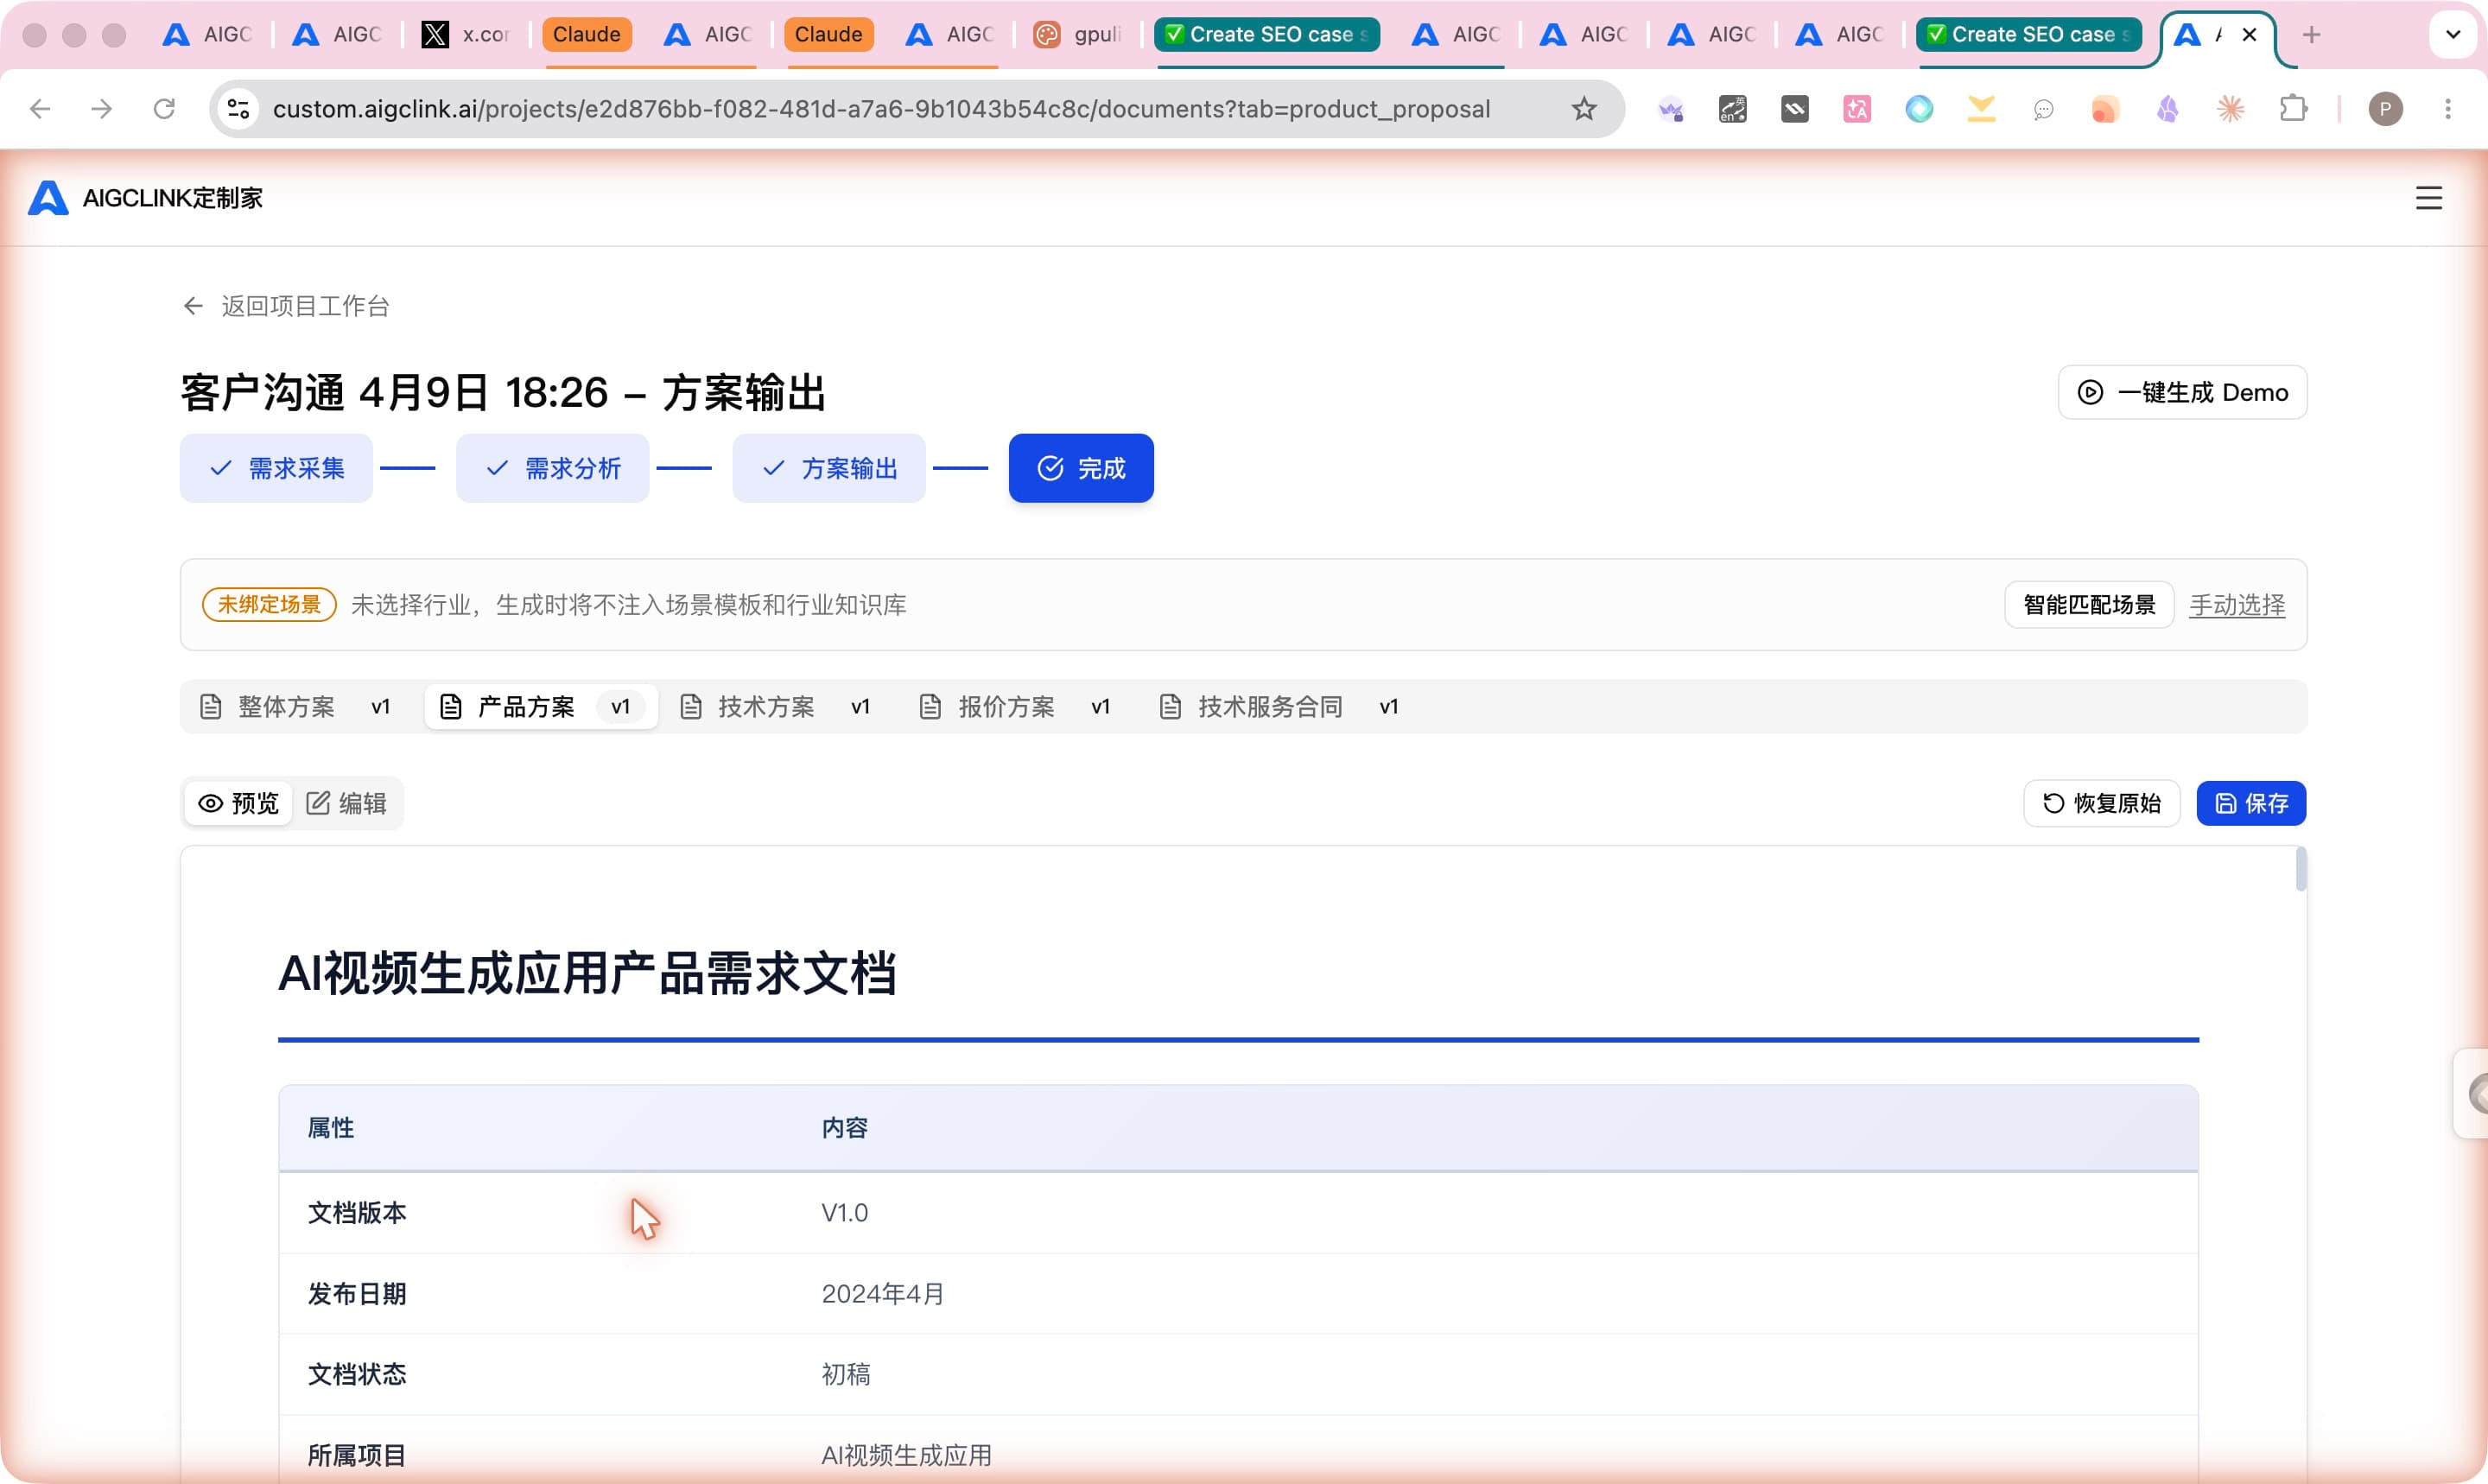Viewport: 2488px width, 1484px height.
Task: Click the AI视频生成应用产品需求文档 heading
Action: coord(587,973)
